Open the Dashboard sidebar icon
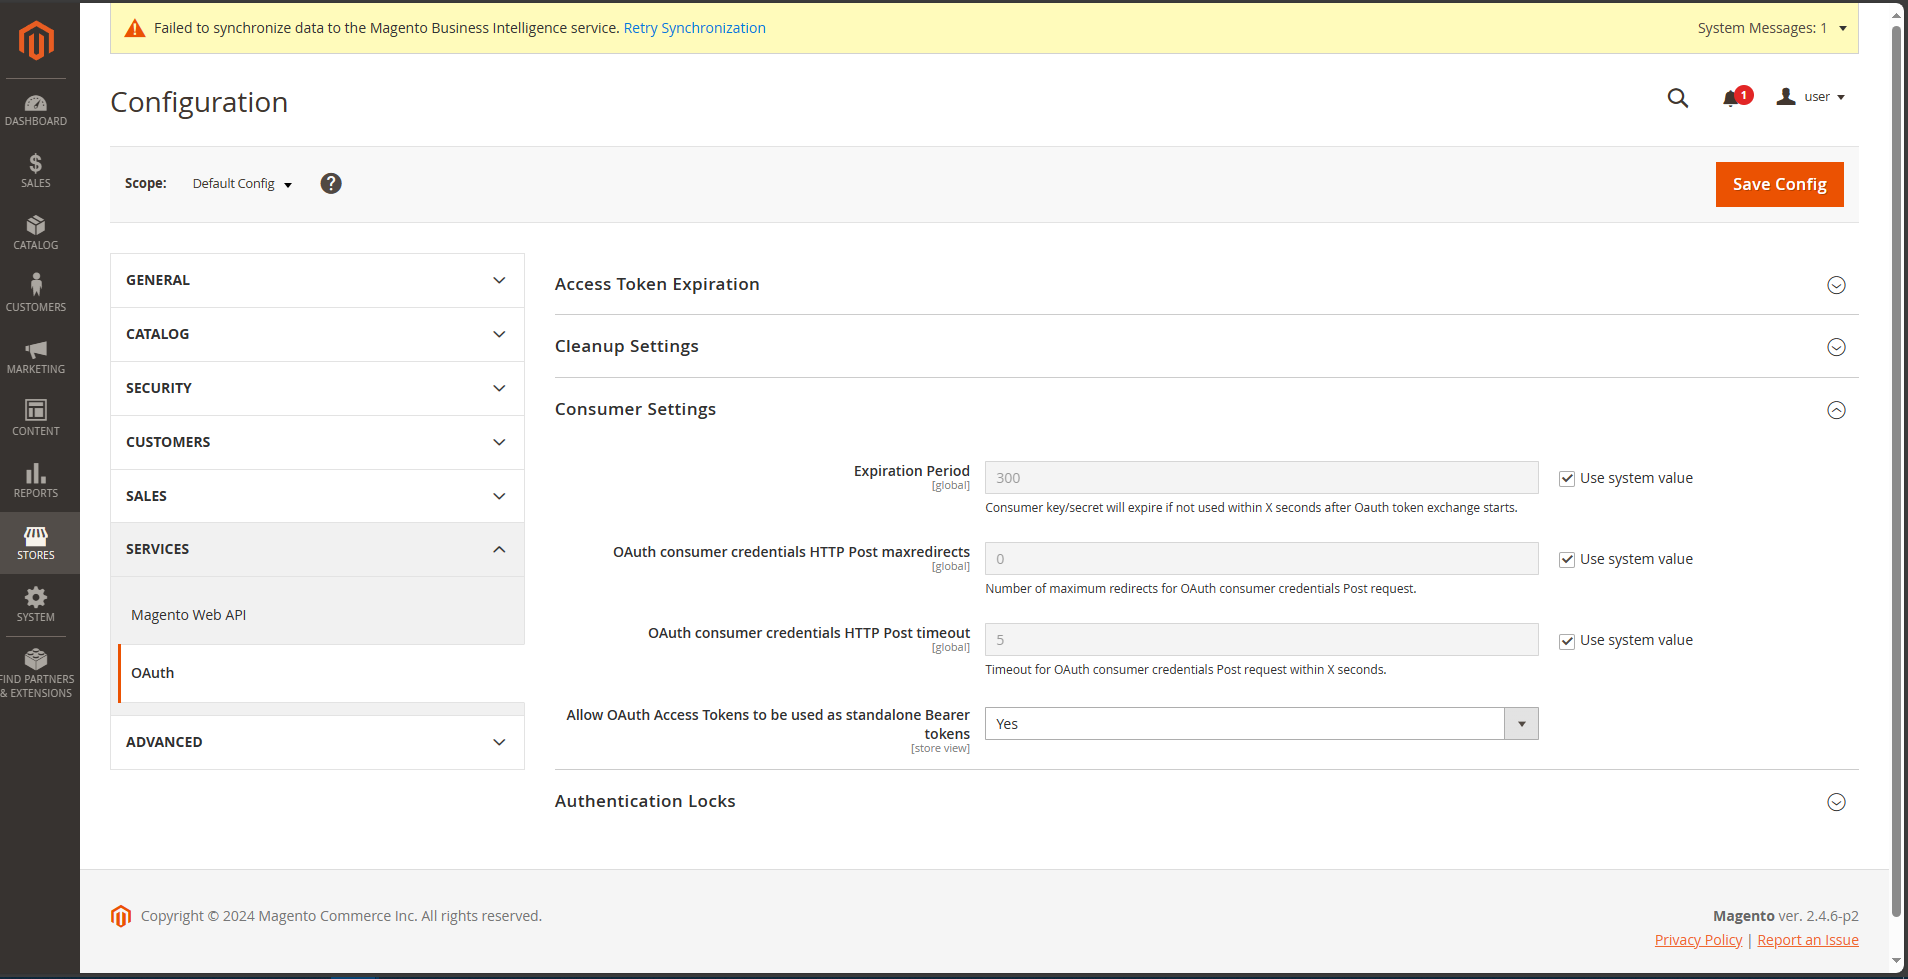 point(36,110)
